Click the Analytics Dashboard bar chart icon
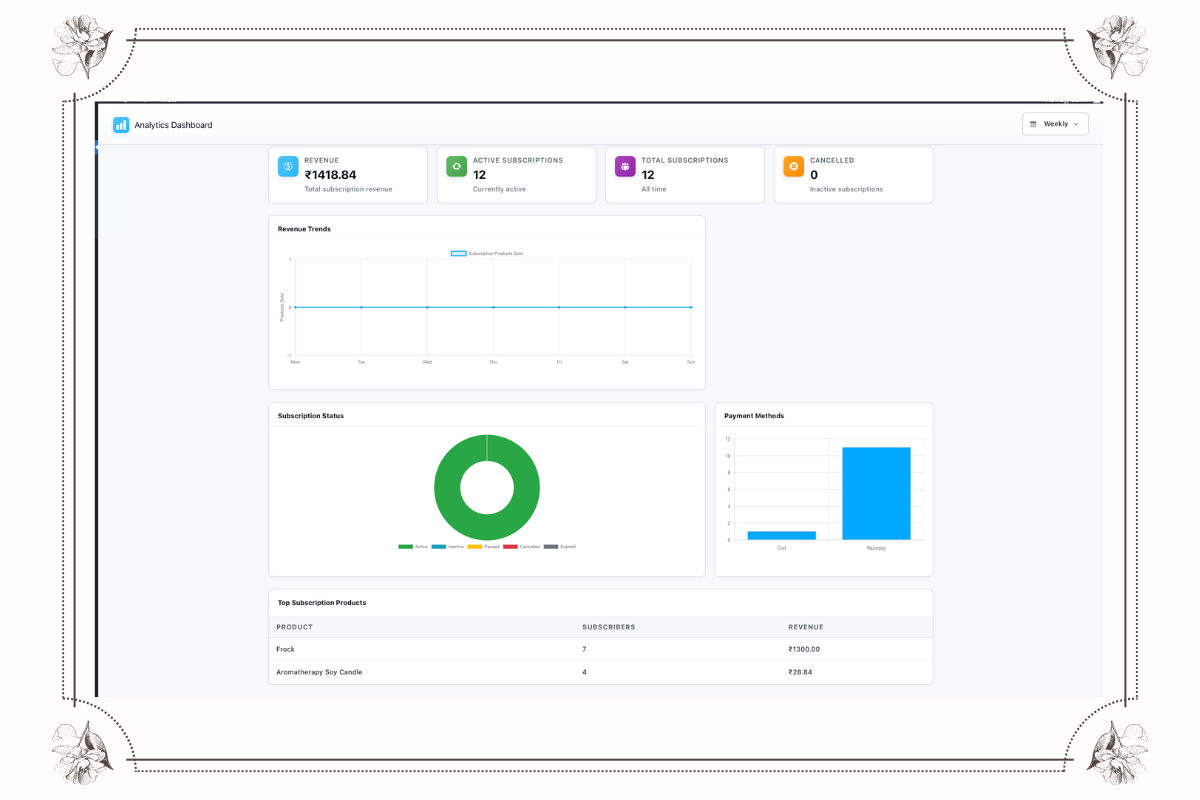The image size is (1200, 800). pyautogui.click(x=121, y=125)
